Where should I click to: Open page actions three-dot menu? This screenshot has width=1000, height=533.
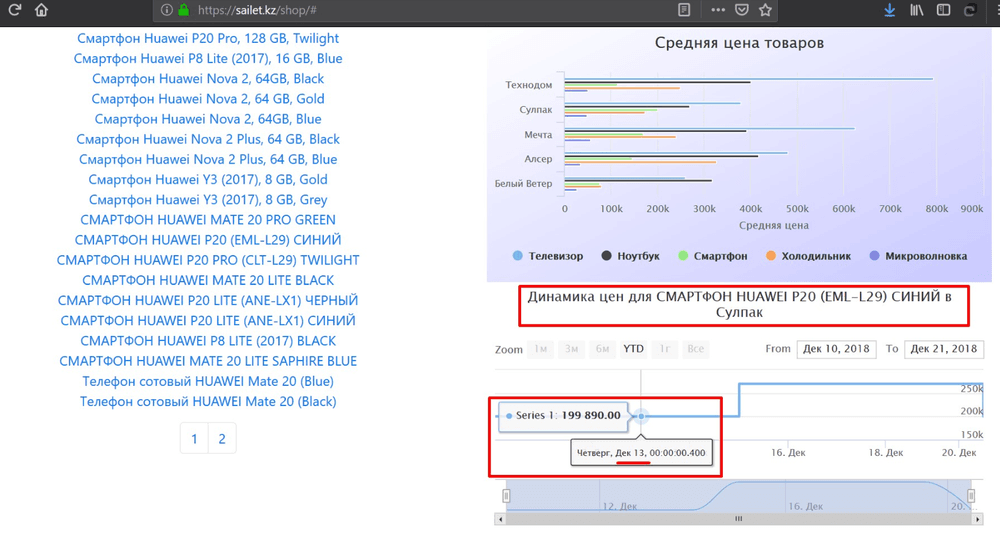[x=718, y=10]
